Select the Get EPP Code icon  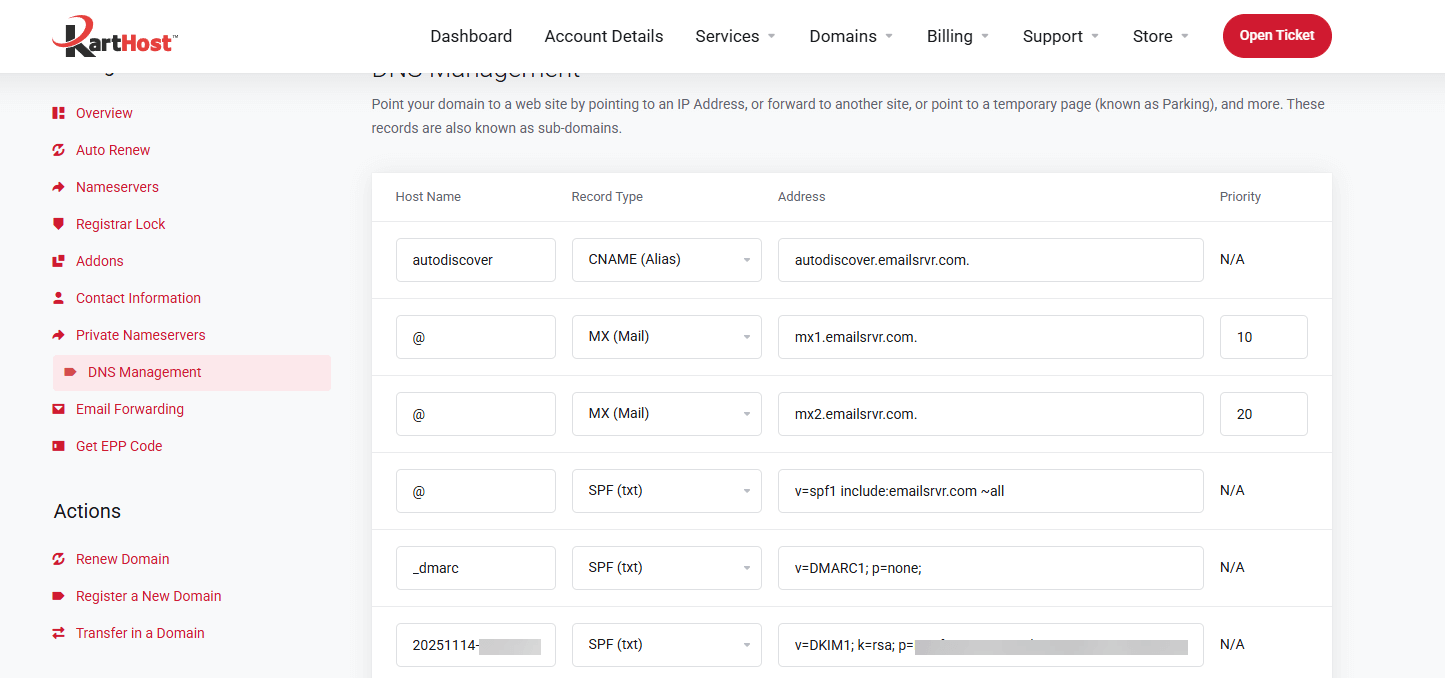tap(59, 445)
